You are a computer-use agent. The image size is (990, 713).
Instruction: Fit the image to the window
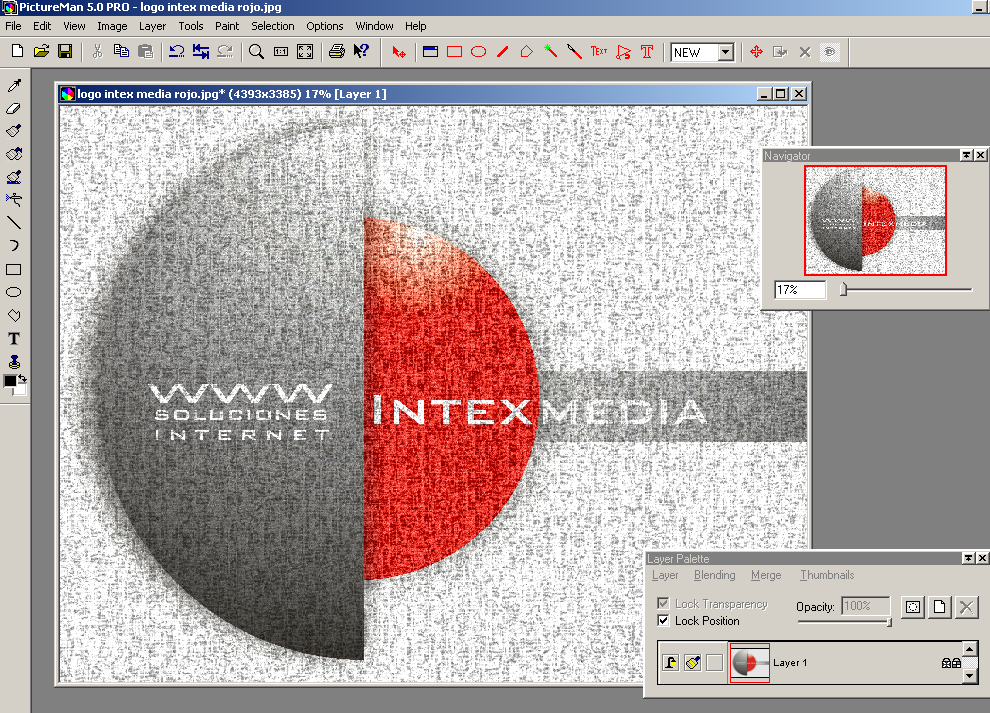point(305,52)
